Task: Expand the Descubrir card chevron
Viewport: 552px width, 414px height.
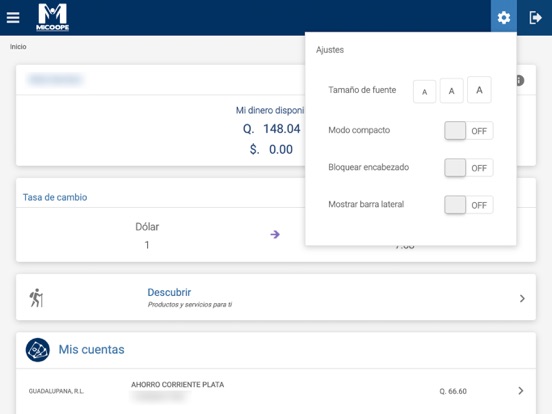Action: pyautogui.click(x=522, y=299)
